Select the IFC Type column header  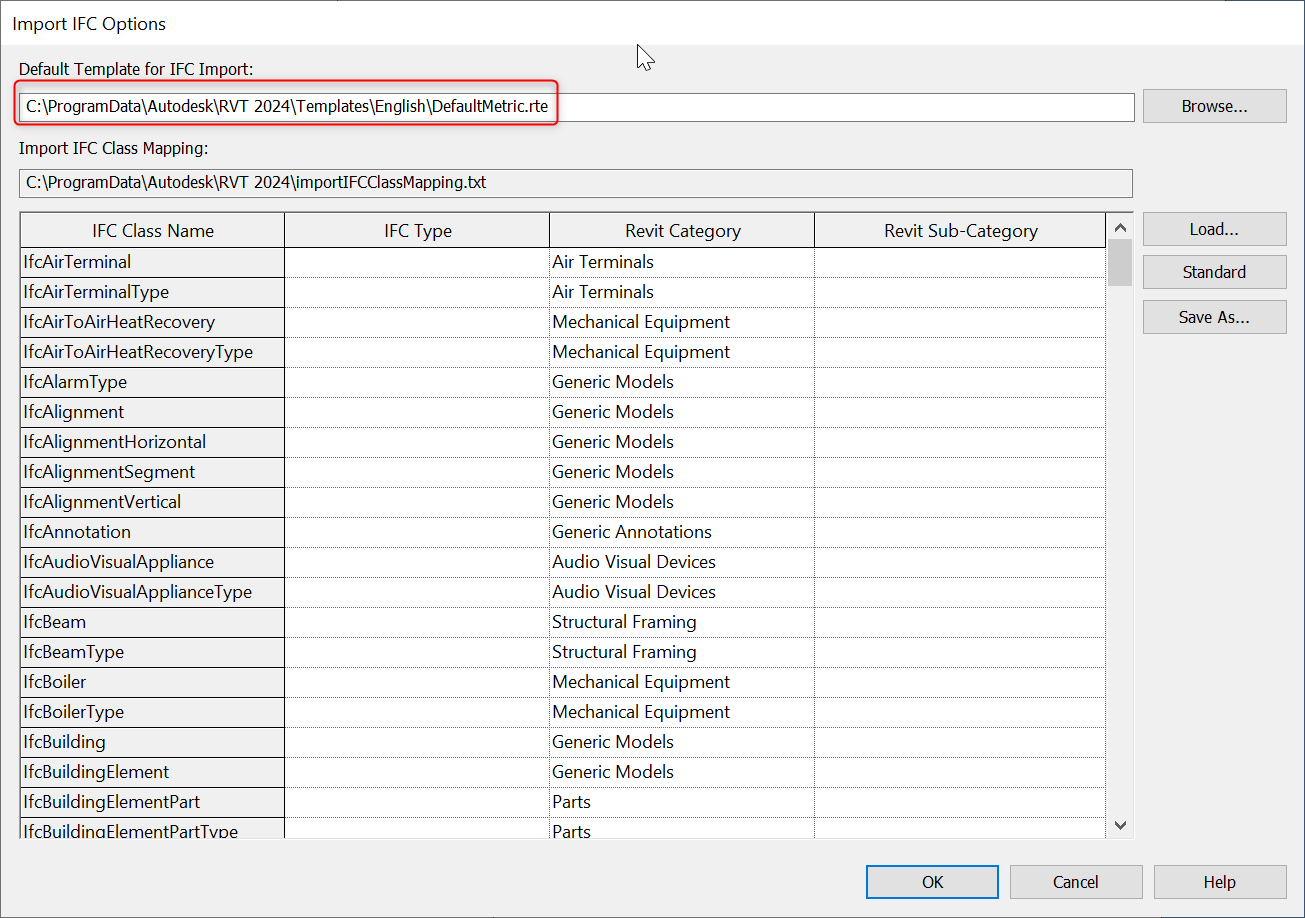click(416, 230)
